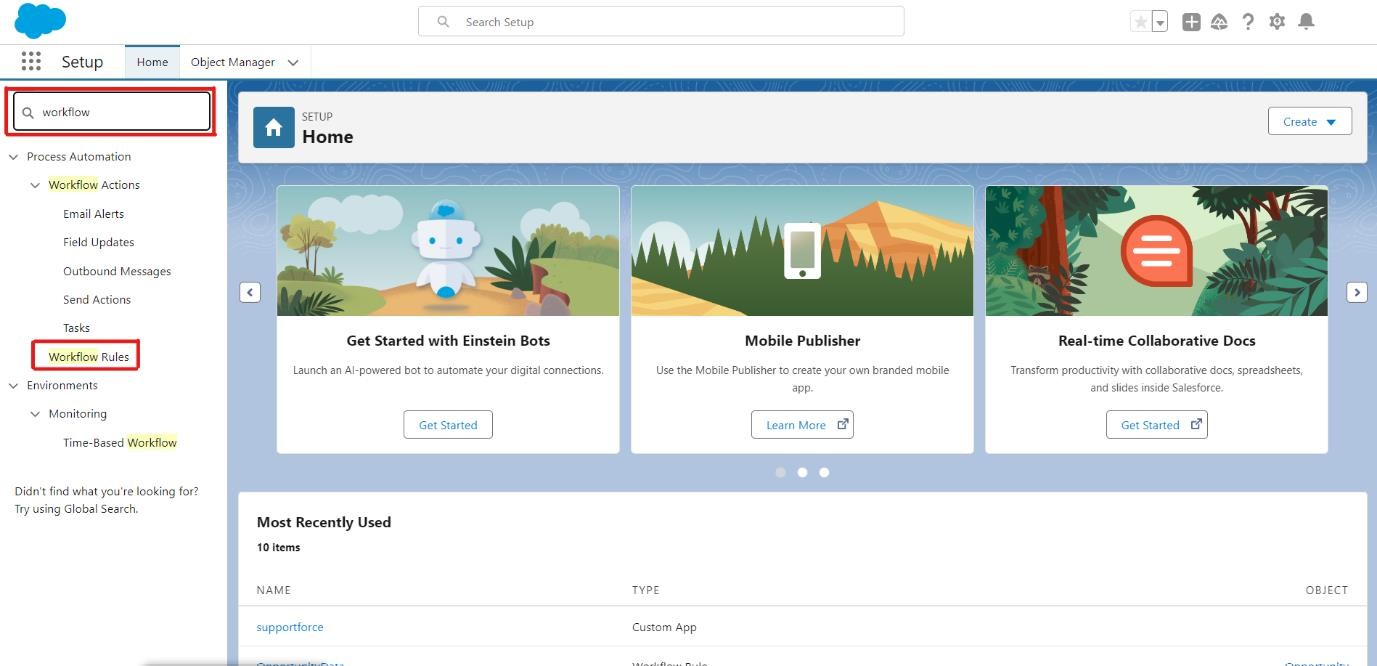Open the Global Actions plus icon
This screenshot has width=1377, height=666.
1190,22
